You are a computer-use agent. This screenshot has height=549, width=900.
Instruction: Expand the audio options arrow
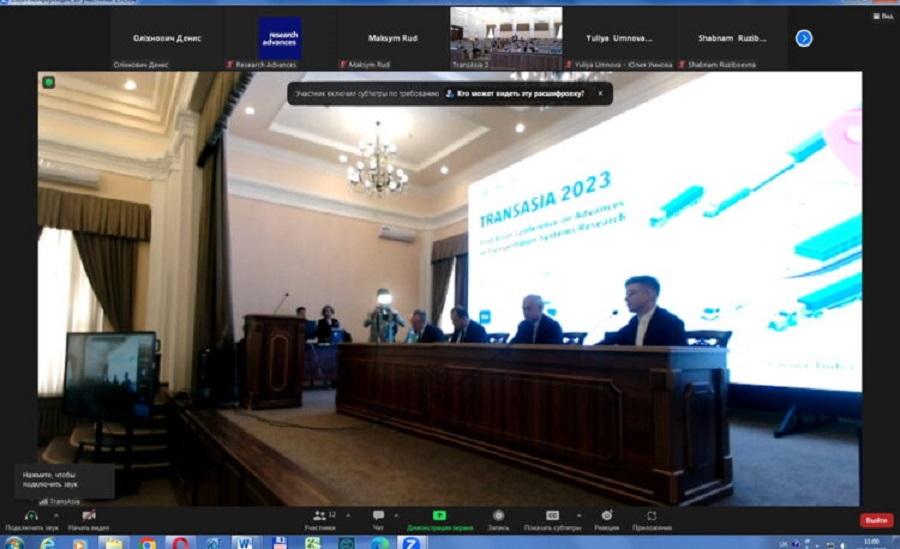pos(56,515)
